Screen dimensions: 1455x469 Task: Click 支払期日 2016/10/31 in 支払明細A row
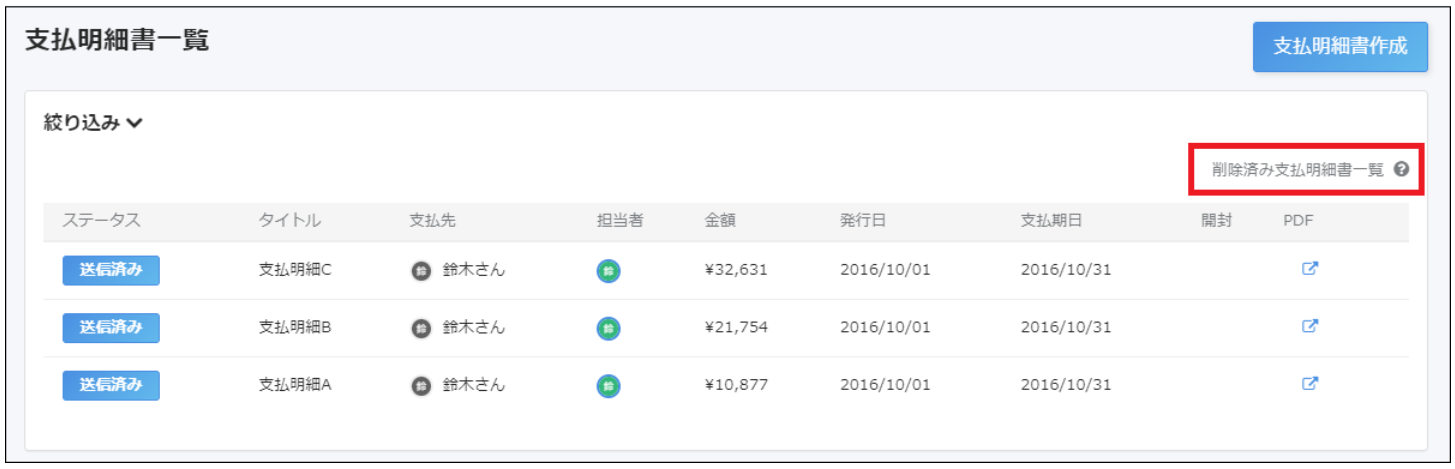pyautogui.click(x=1066, y=385)
